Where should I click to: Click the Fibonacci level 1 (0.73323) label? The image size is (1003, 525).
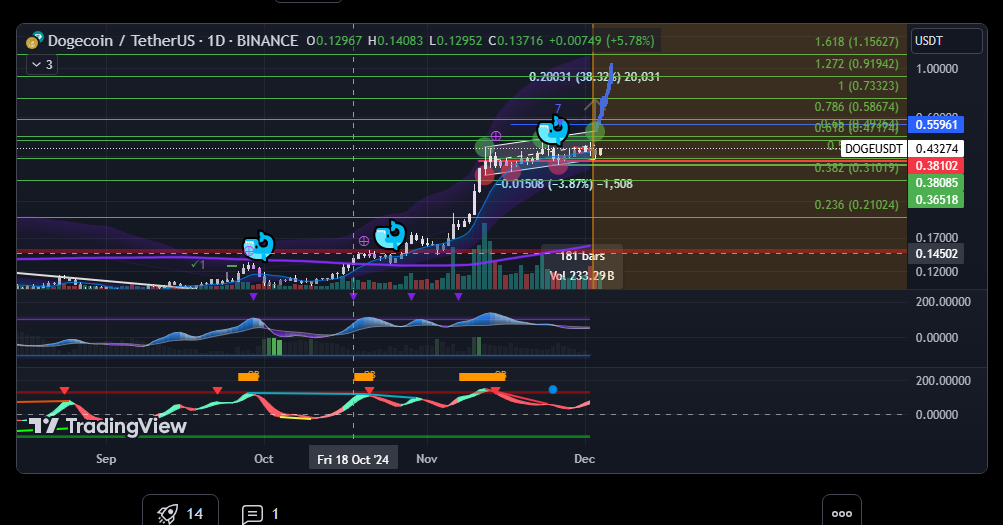pos(868,86)
